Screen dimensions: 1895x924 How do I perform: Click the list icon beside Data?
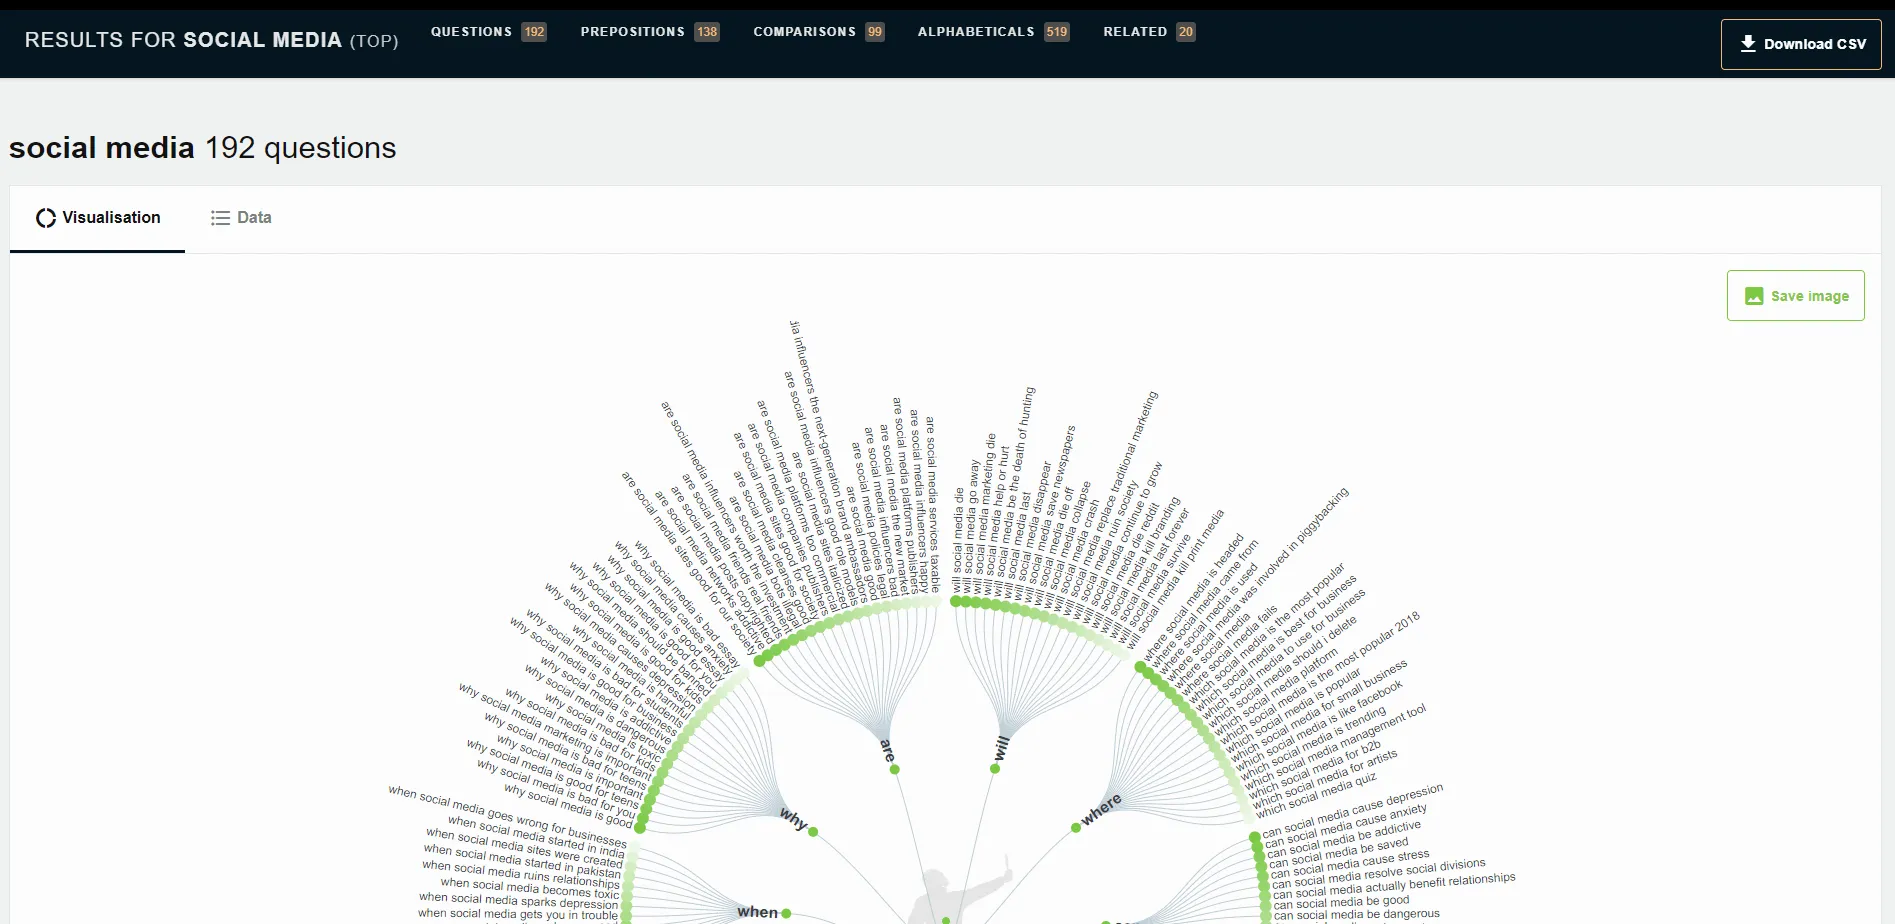[x=220, y=218]
